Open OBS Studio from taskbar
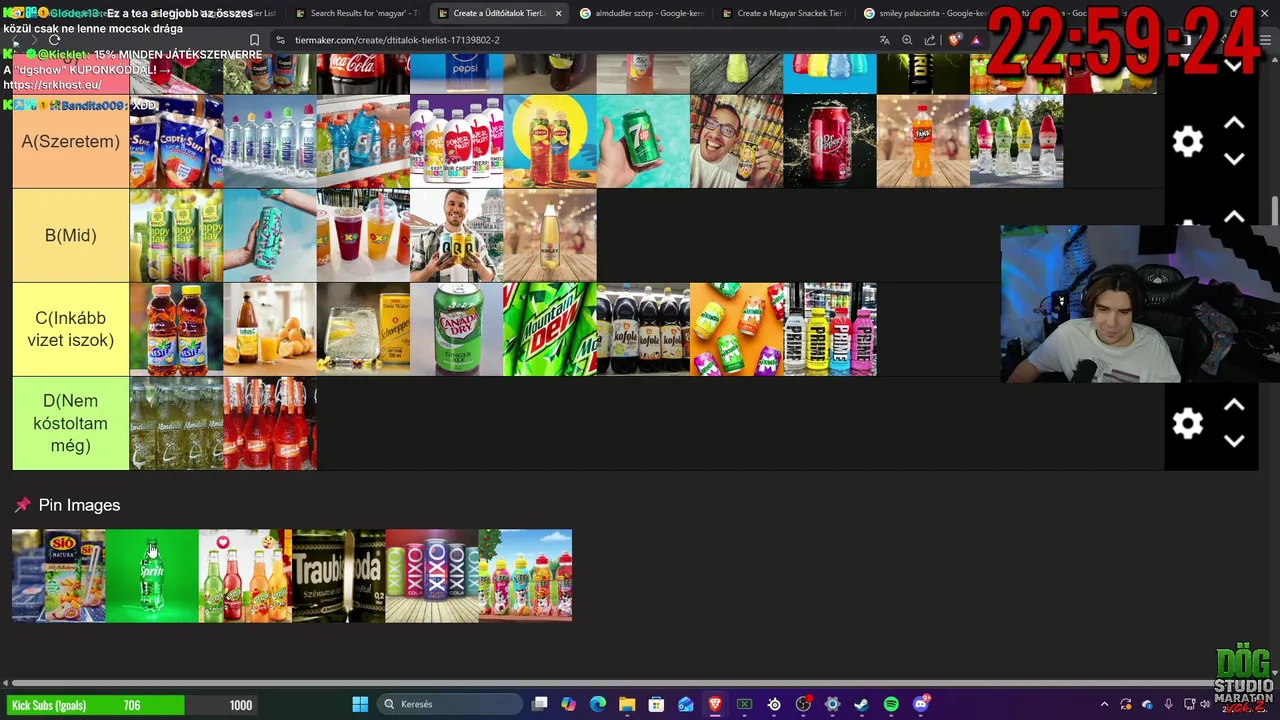Viewport: 1280px width, 720px height. (x=803, y=704)
